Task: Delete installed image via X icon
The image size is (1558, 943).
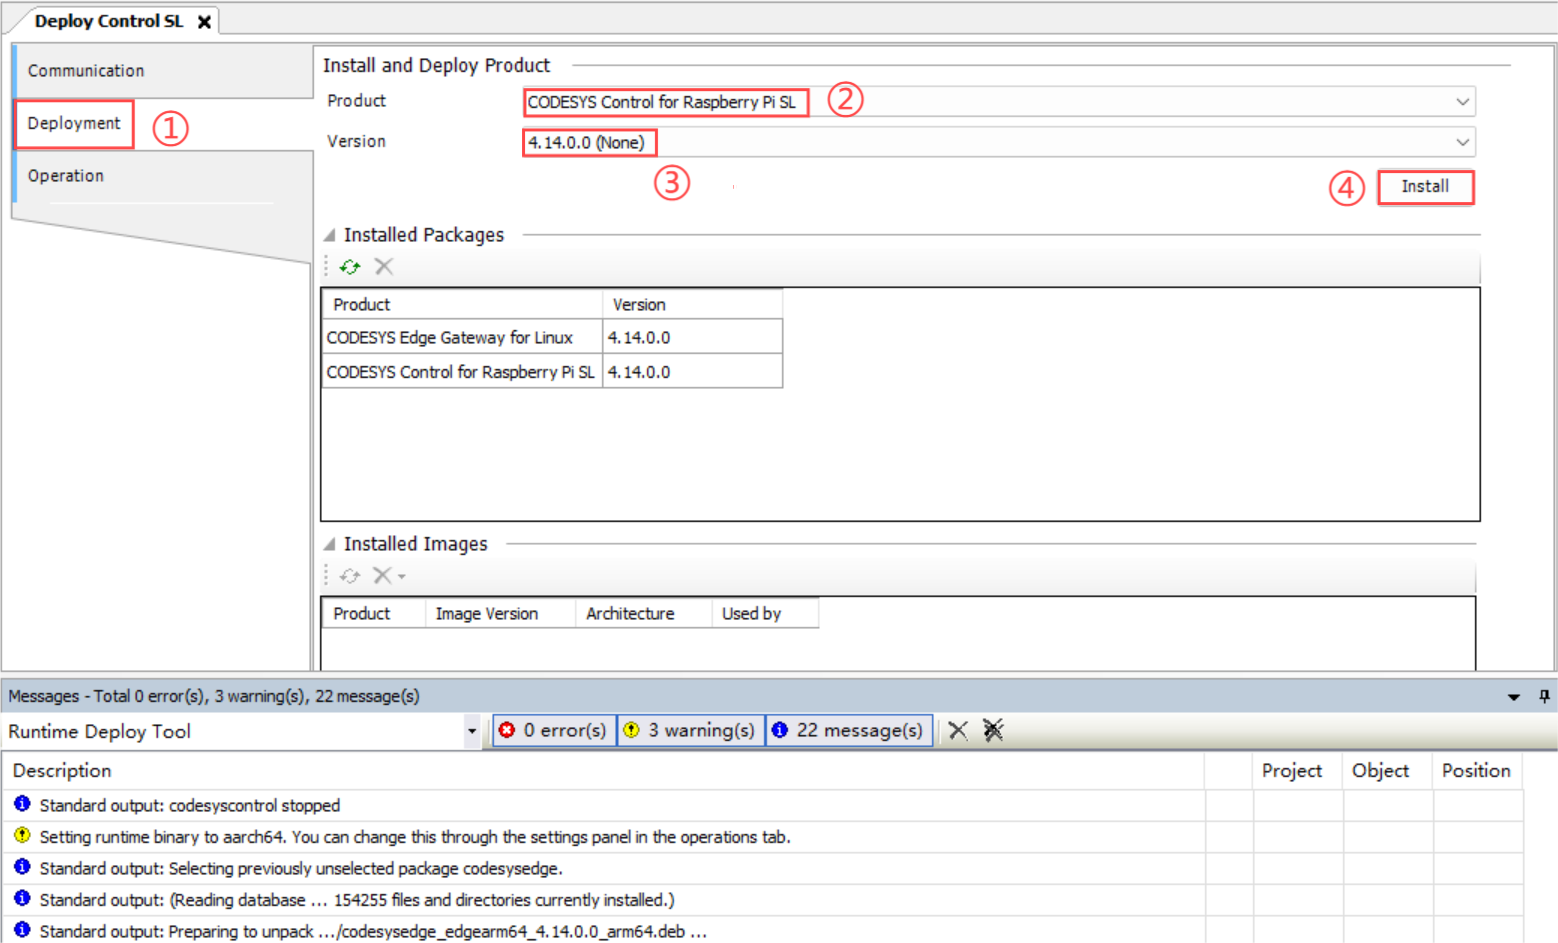Action: (x=382, y=576)
